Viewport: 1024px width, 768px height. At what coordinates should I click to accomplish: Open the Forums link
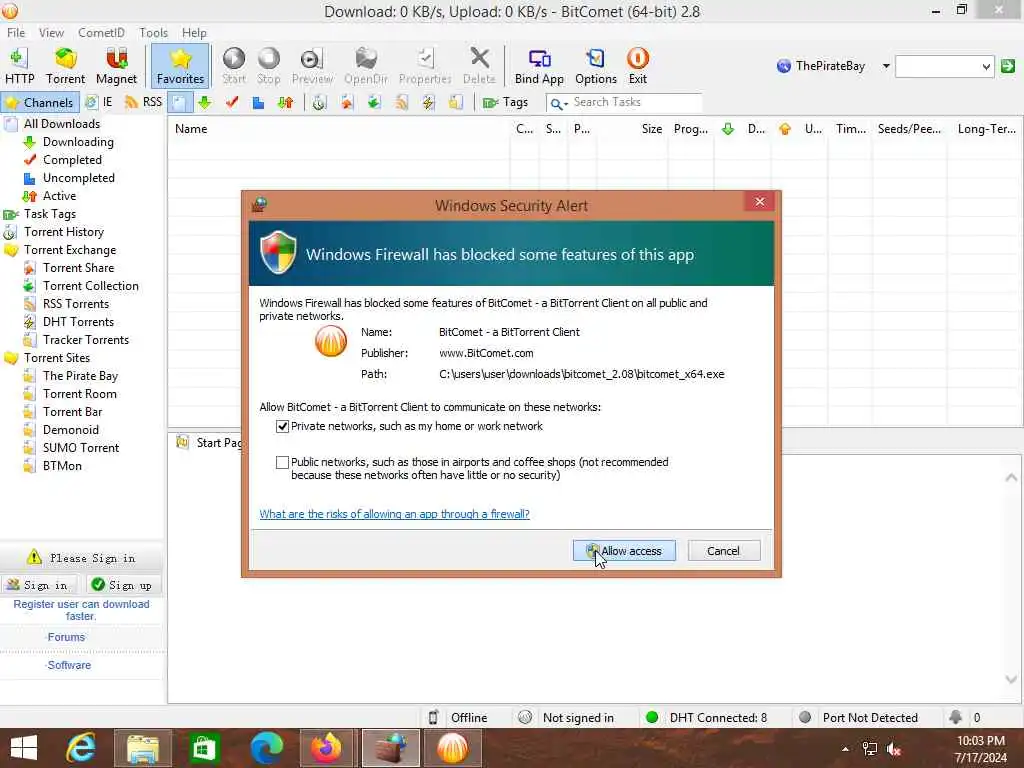click(66, 637)
